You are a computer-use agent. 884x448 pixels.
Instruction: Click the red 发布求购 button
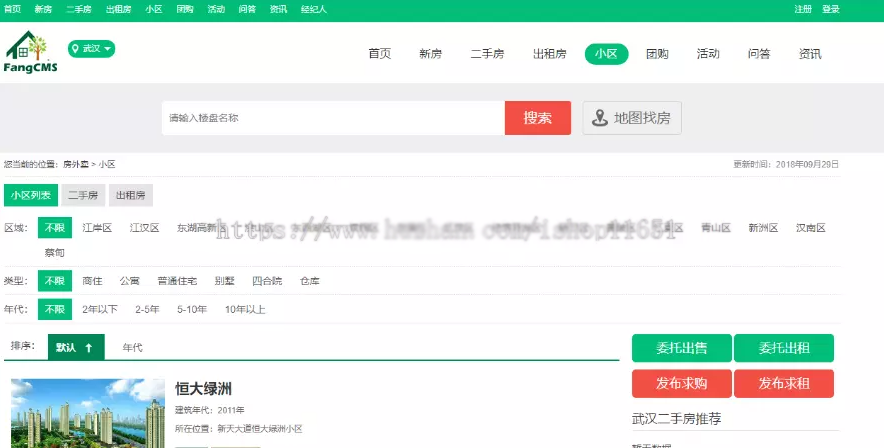click(x=682, y=384)
